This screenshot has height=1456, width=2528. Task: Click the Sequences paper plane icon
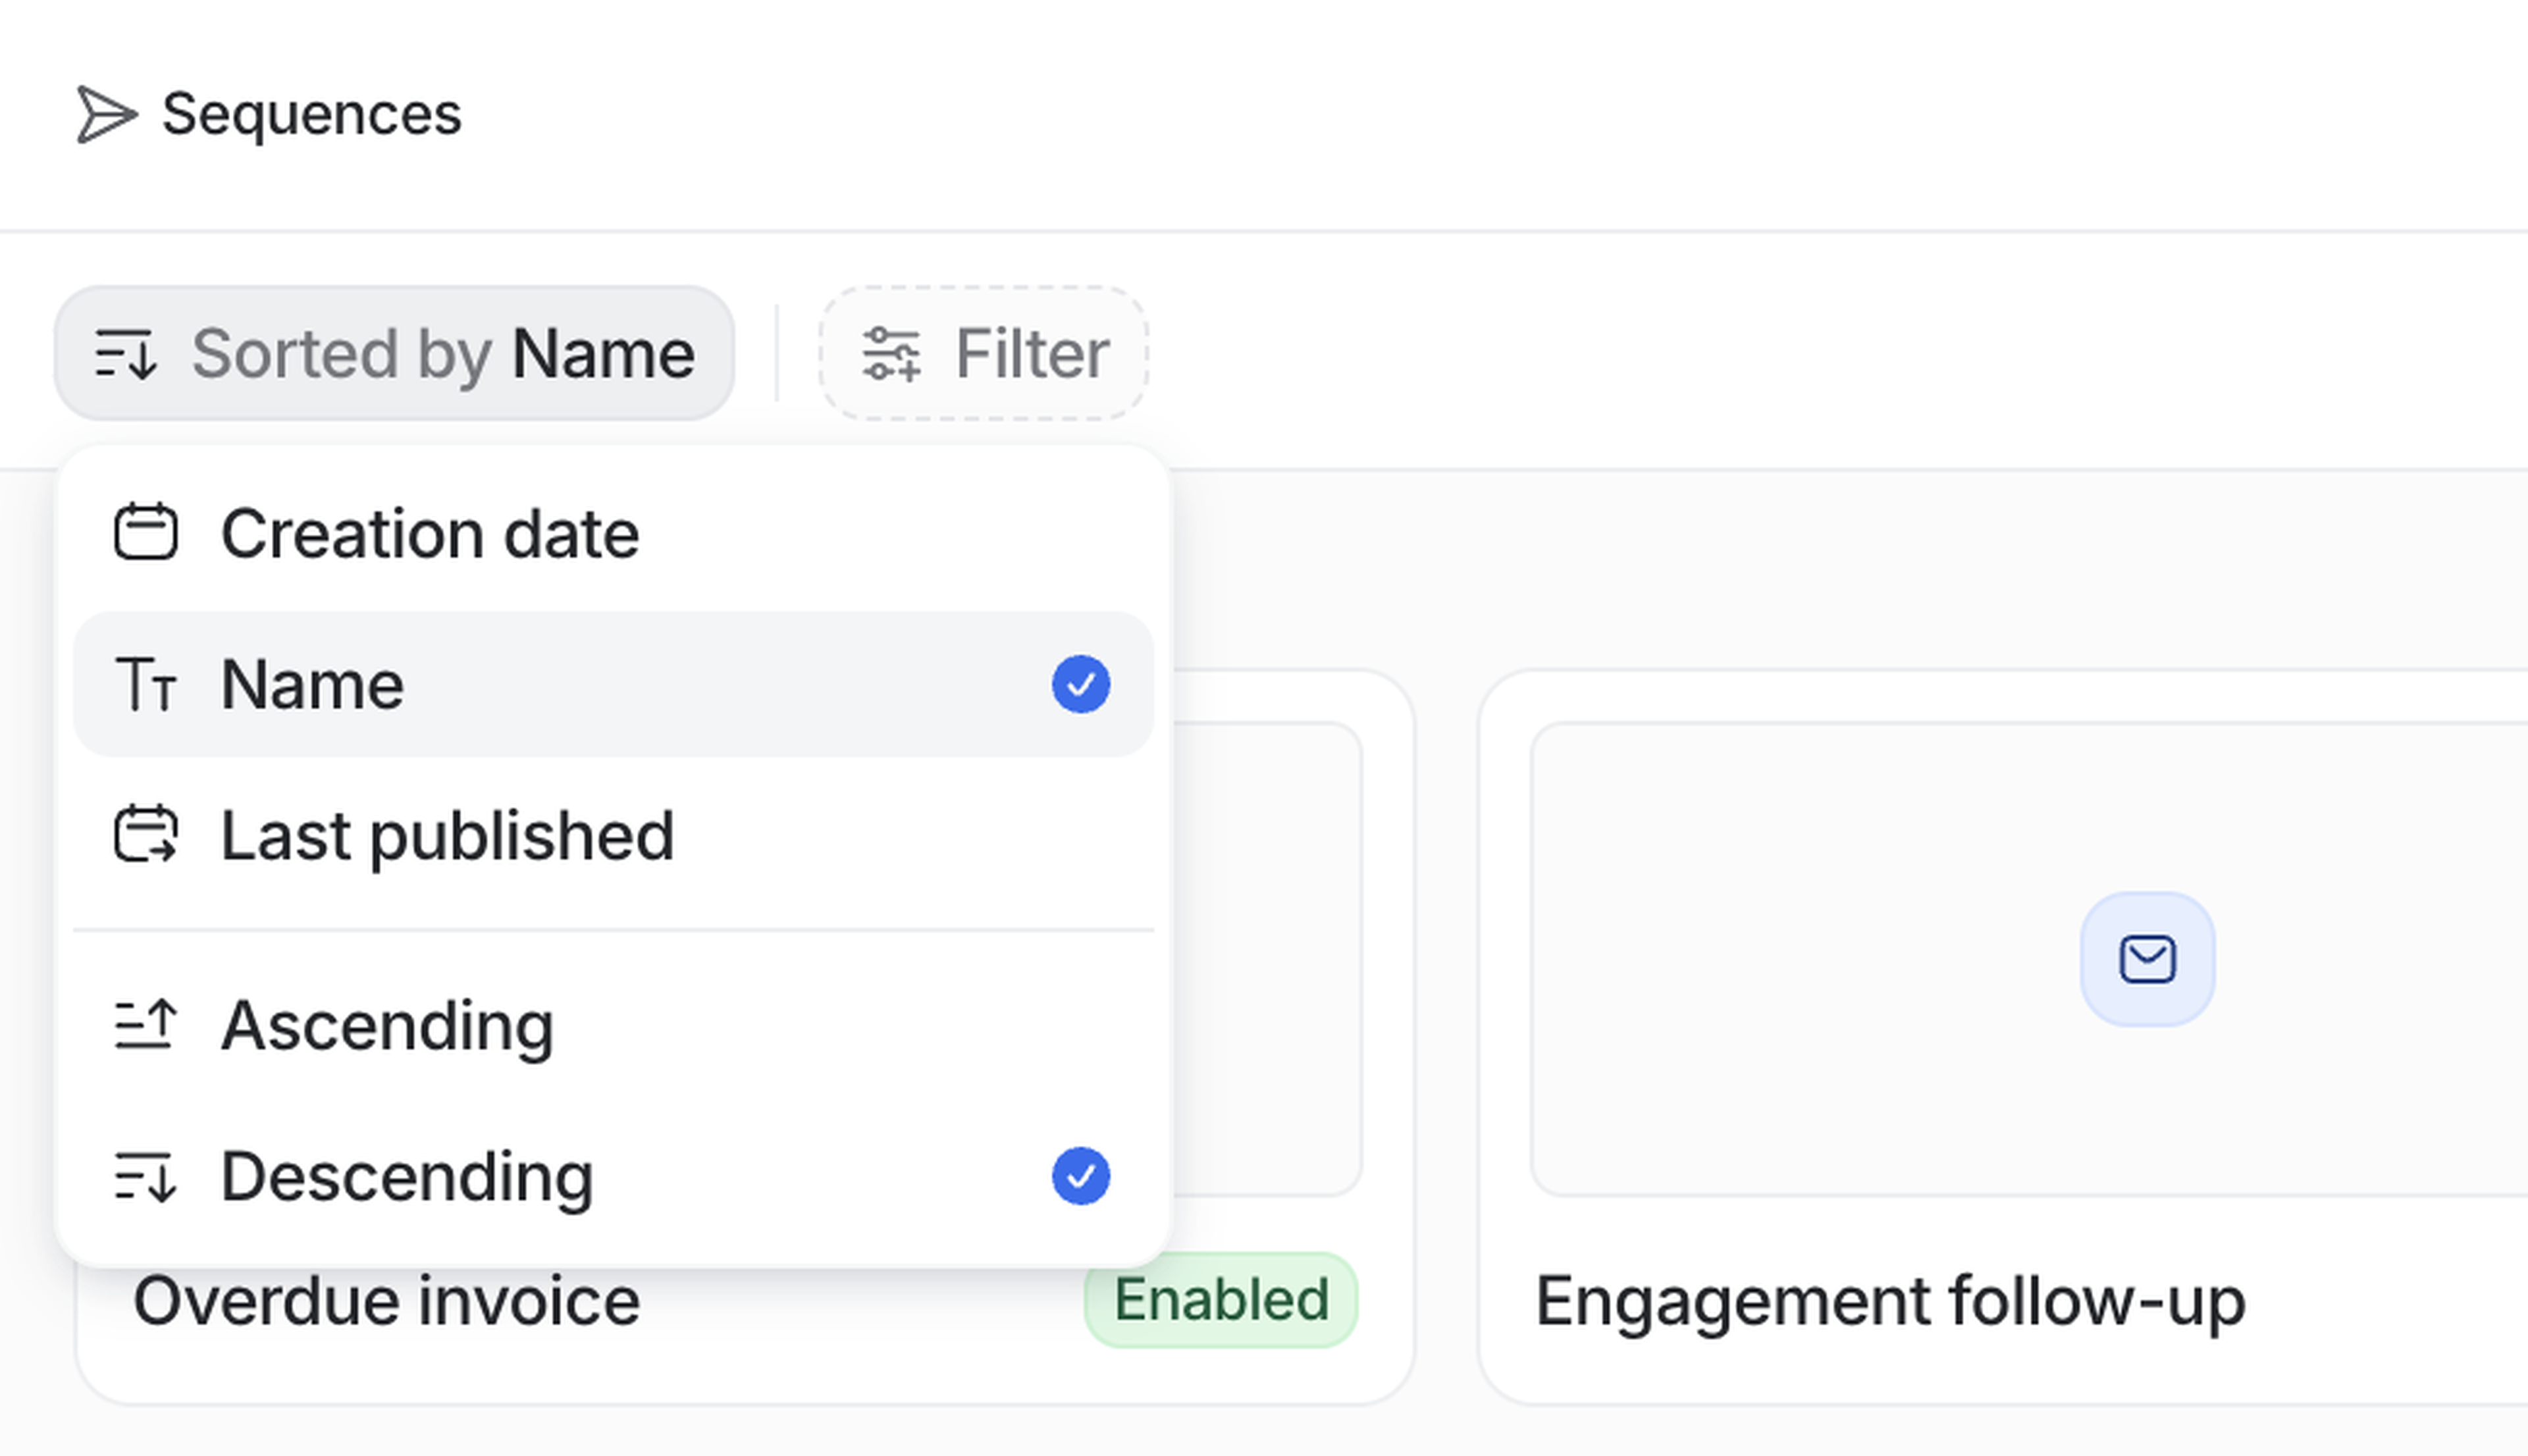pyautogui.click(x=106, y=115)
